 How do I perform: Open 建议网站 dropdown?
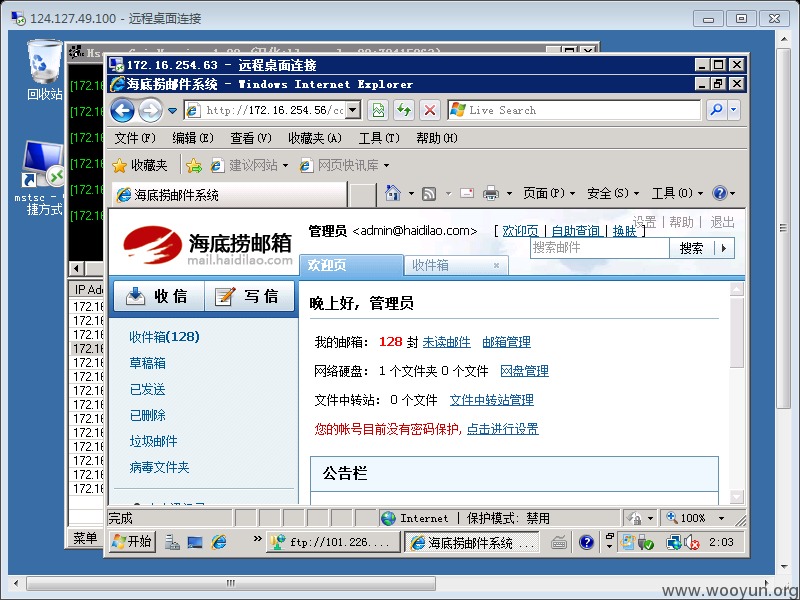(249, 165)
